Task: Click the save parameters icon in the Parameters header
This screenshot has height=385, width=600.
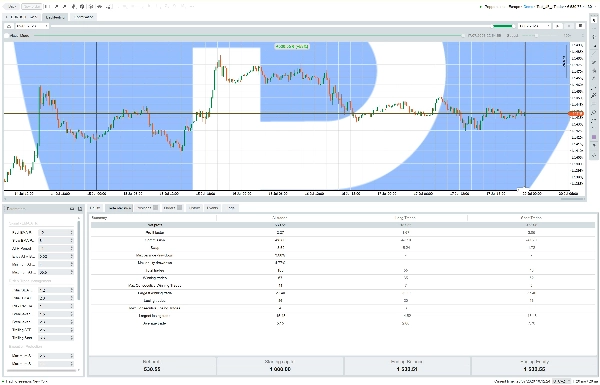Action: click(72, 209)
